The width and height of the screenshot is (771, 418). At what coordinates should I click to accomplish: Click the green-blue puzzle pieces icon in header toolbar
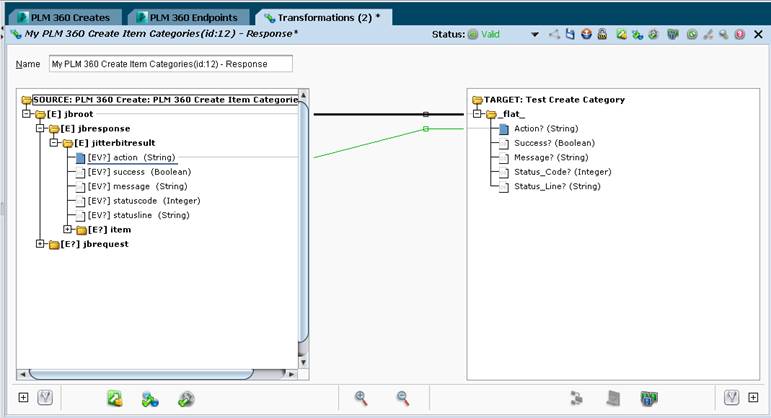pos(637,34)
